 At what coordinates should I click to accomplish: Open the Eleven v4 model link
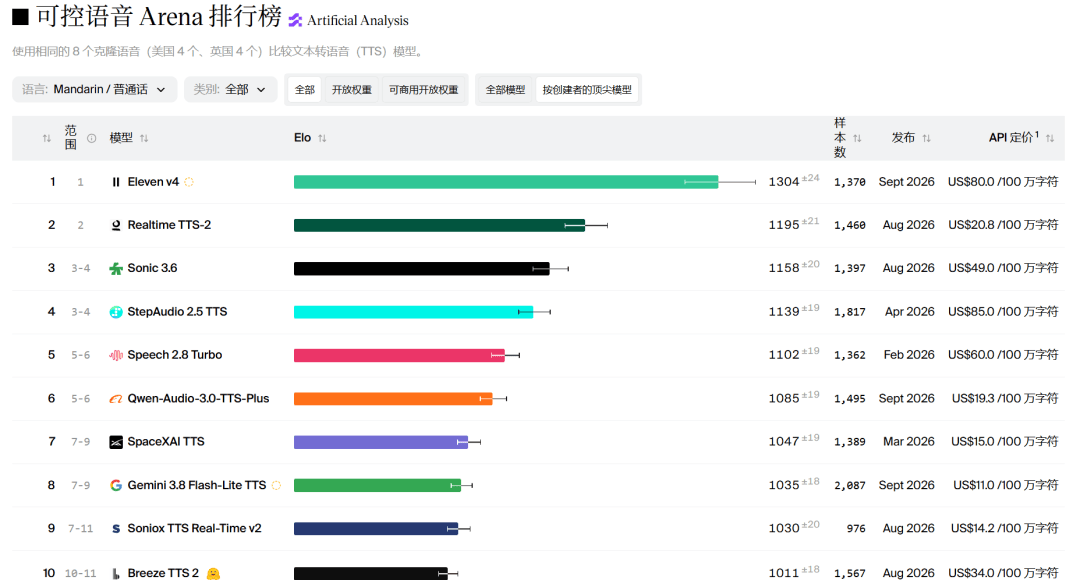(153, 182)
